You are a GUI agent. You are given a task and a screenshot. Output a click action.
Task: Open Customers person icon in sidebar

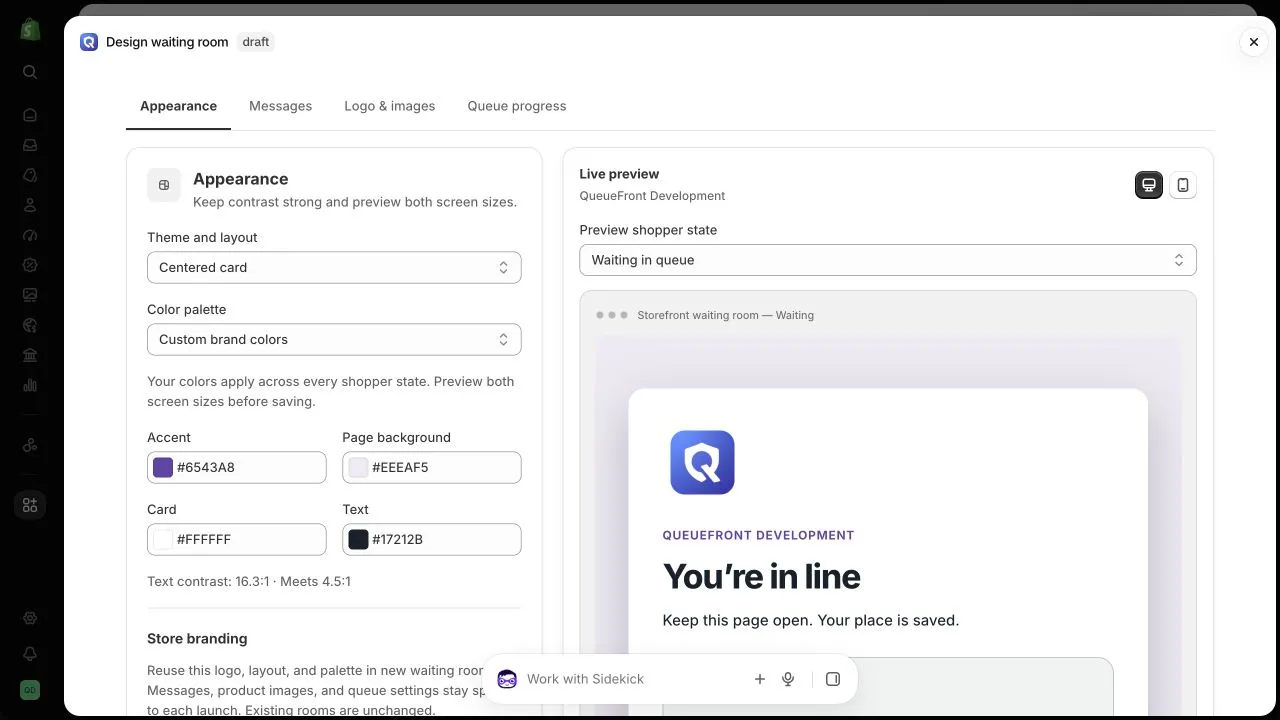30,205
